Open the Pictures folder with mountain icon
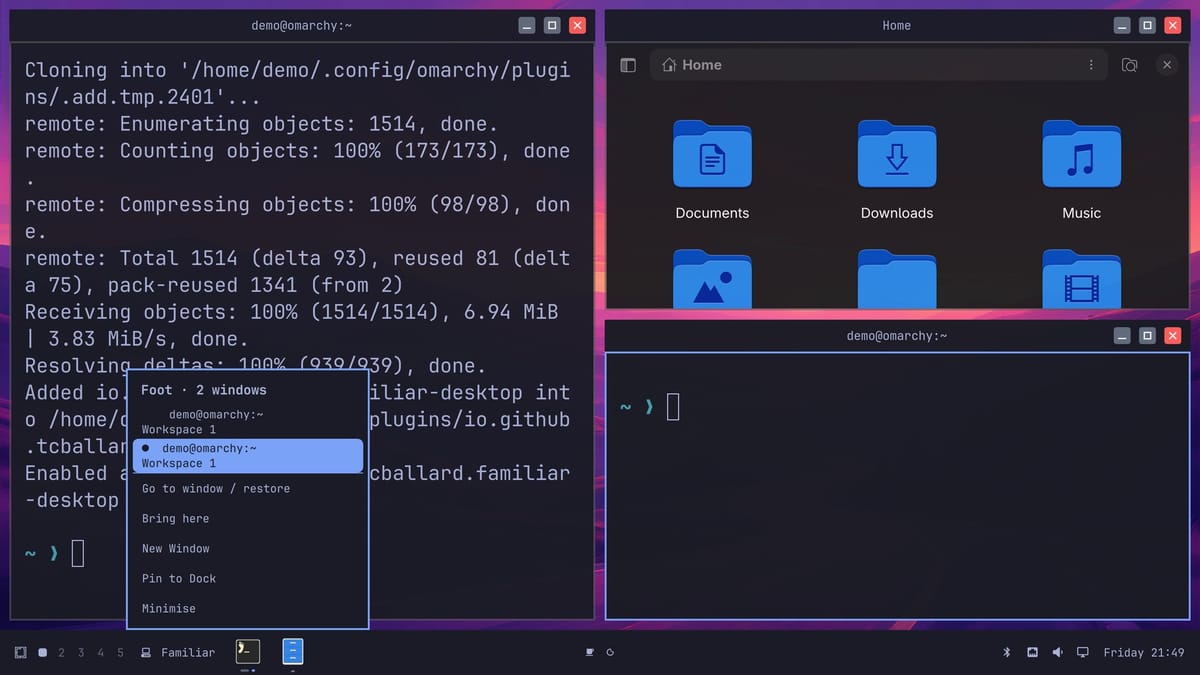 712,279
